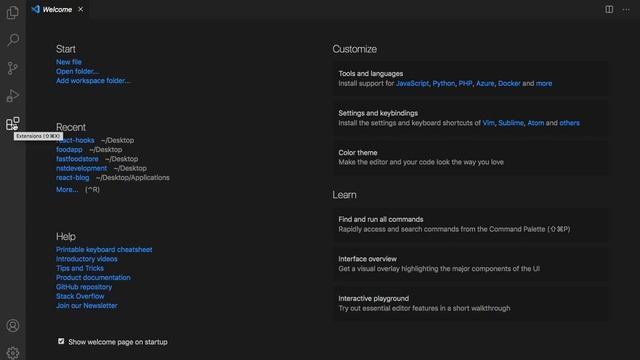Install Docker tools support
The height and width of the screenshot is (360, 640).
click(x=509, y=83)
